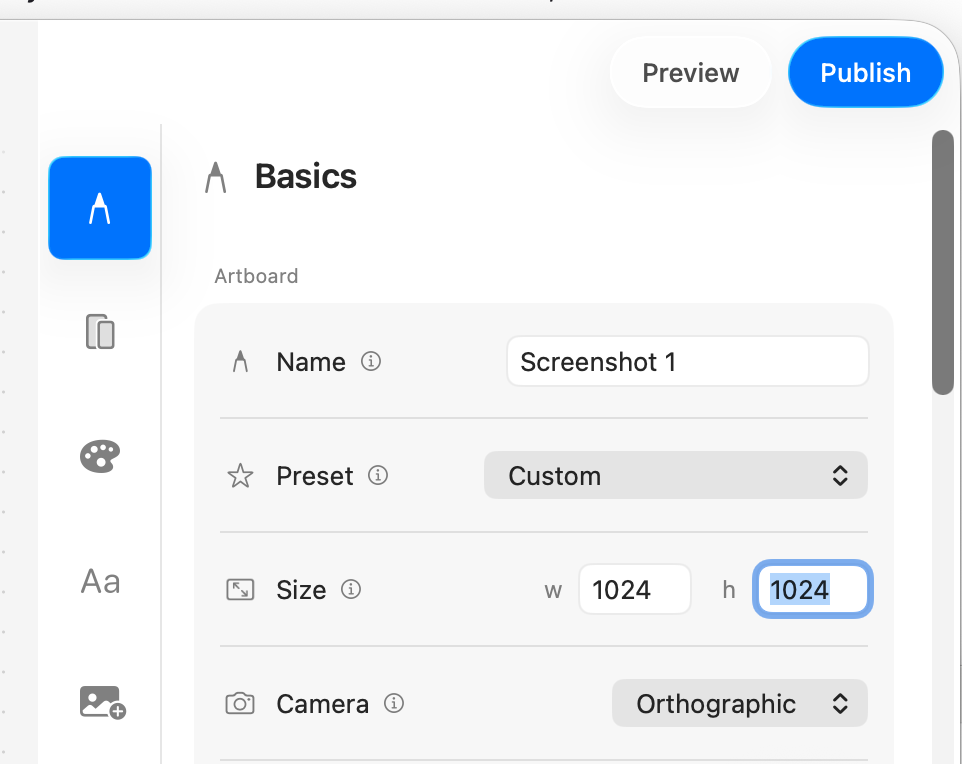962x764 pixels.
Task: Open the color palette sidebar tab
Action: (100, 456)
